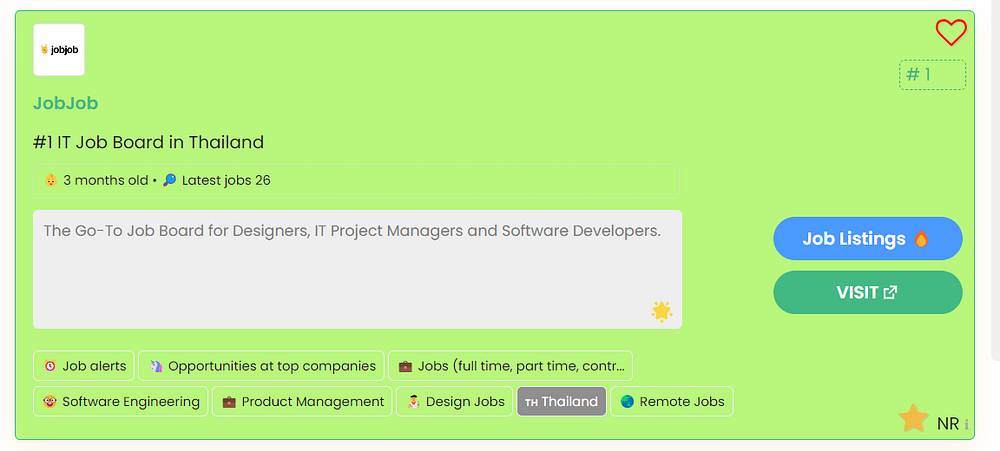Select the Job alerts tag

tap(84, 366)
